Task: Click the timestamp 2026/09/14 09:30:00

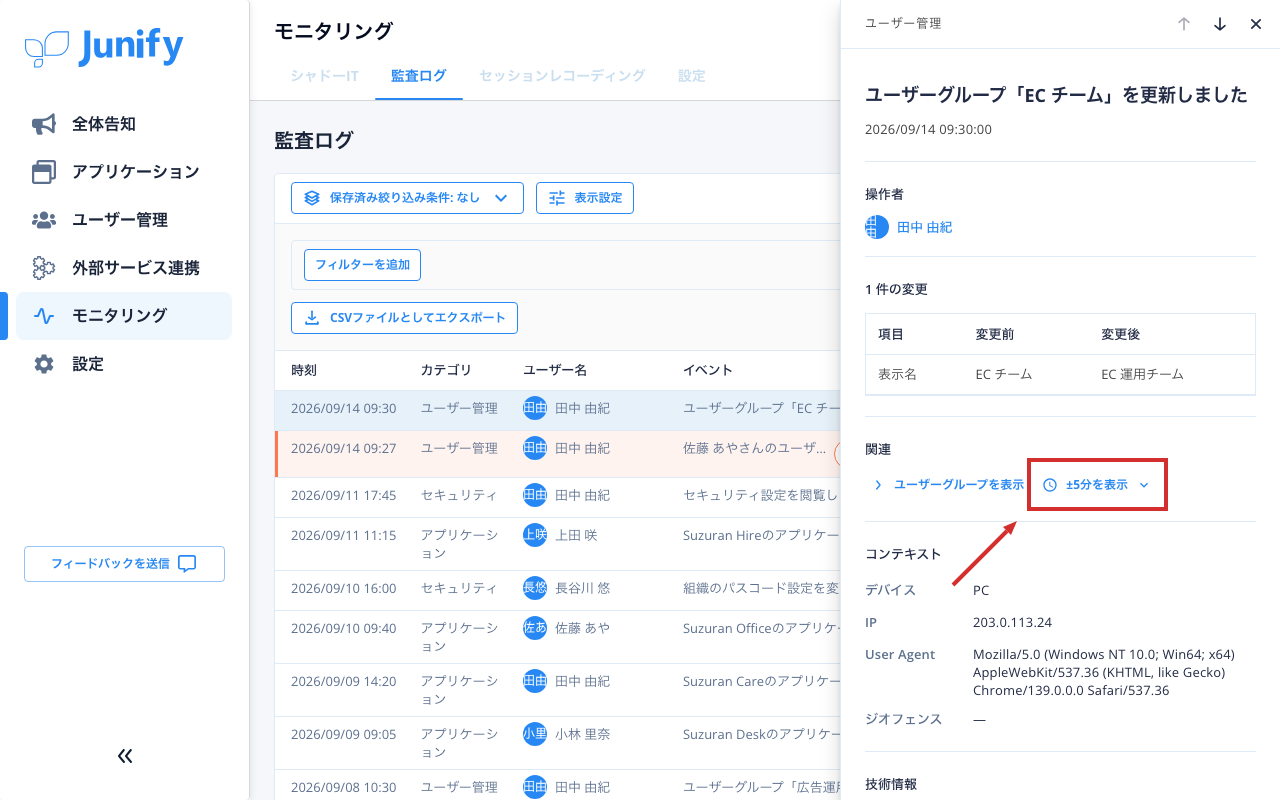Action: point(928,130)
